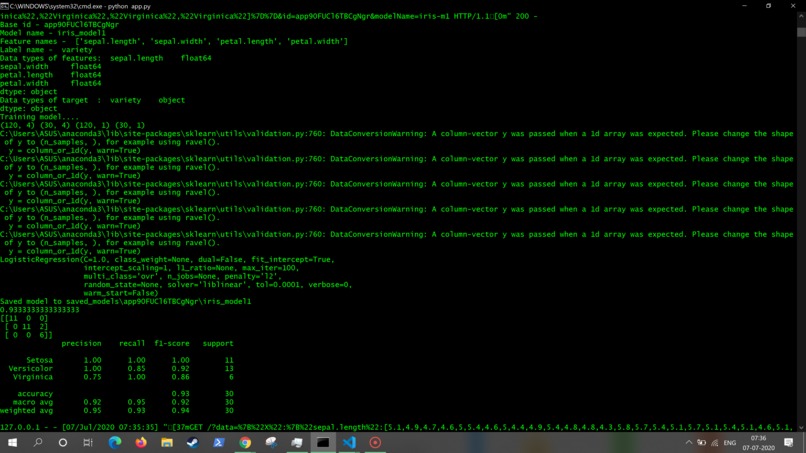Click 'Model name - iris_model1' line

coord(52,32)
